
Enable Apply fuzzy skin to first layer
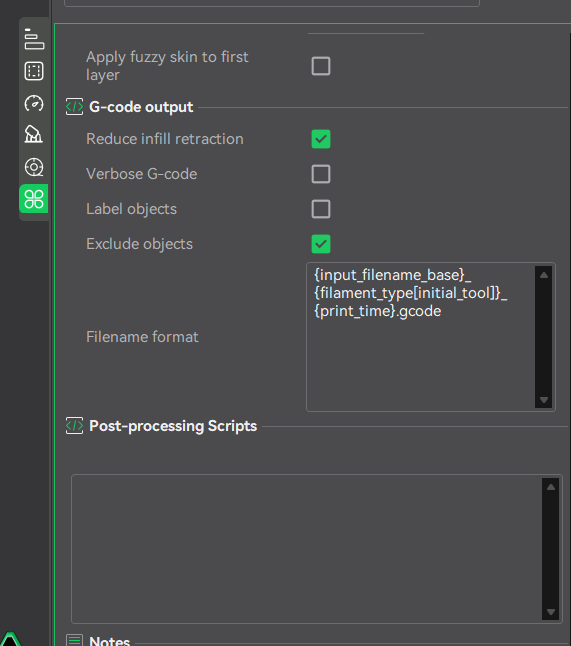[x=321, y=66]
